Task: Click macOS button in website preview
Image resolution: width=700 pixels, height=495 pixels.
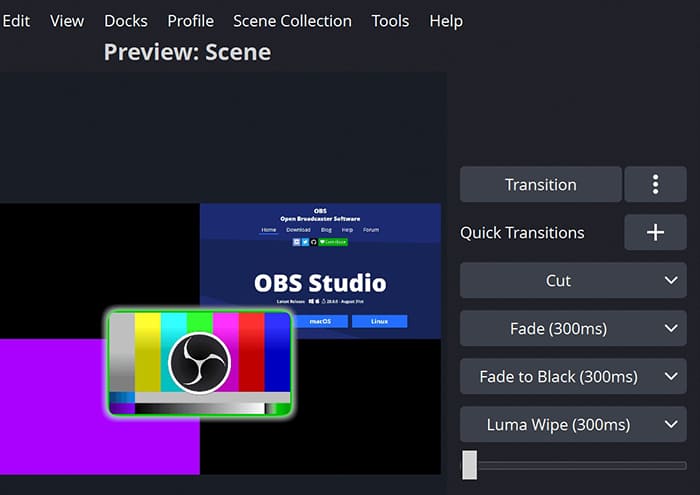Action: point(320,321)
